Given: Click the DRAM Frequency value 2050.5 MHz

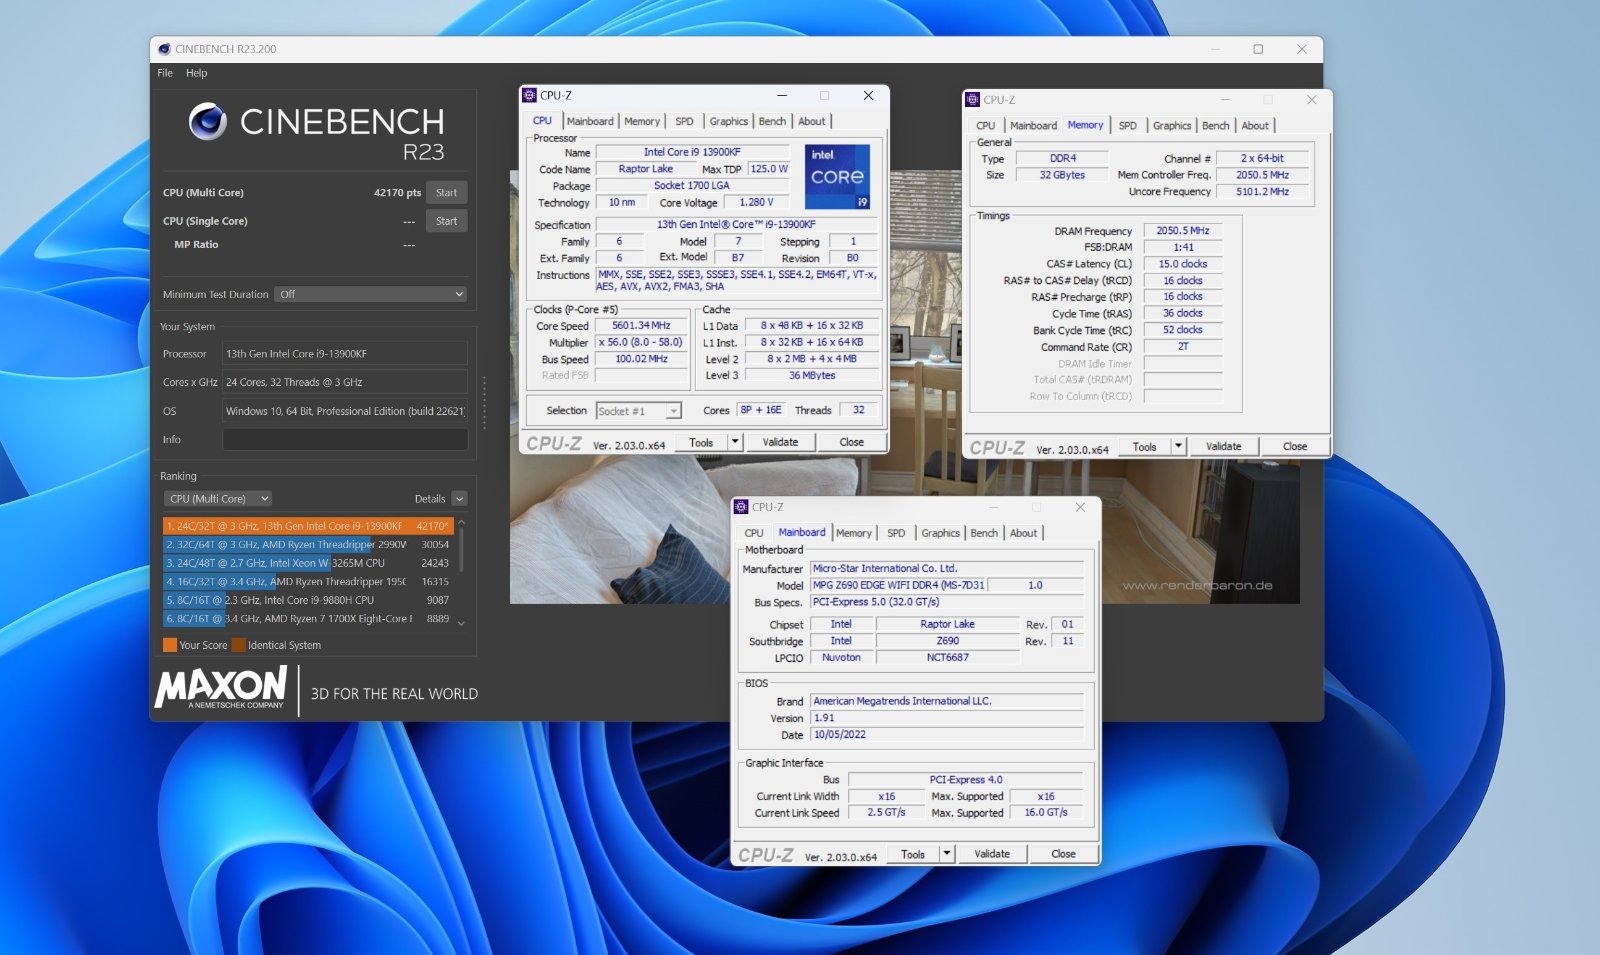Looking at the screenshot, I should point(1183,231).
